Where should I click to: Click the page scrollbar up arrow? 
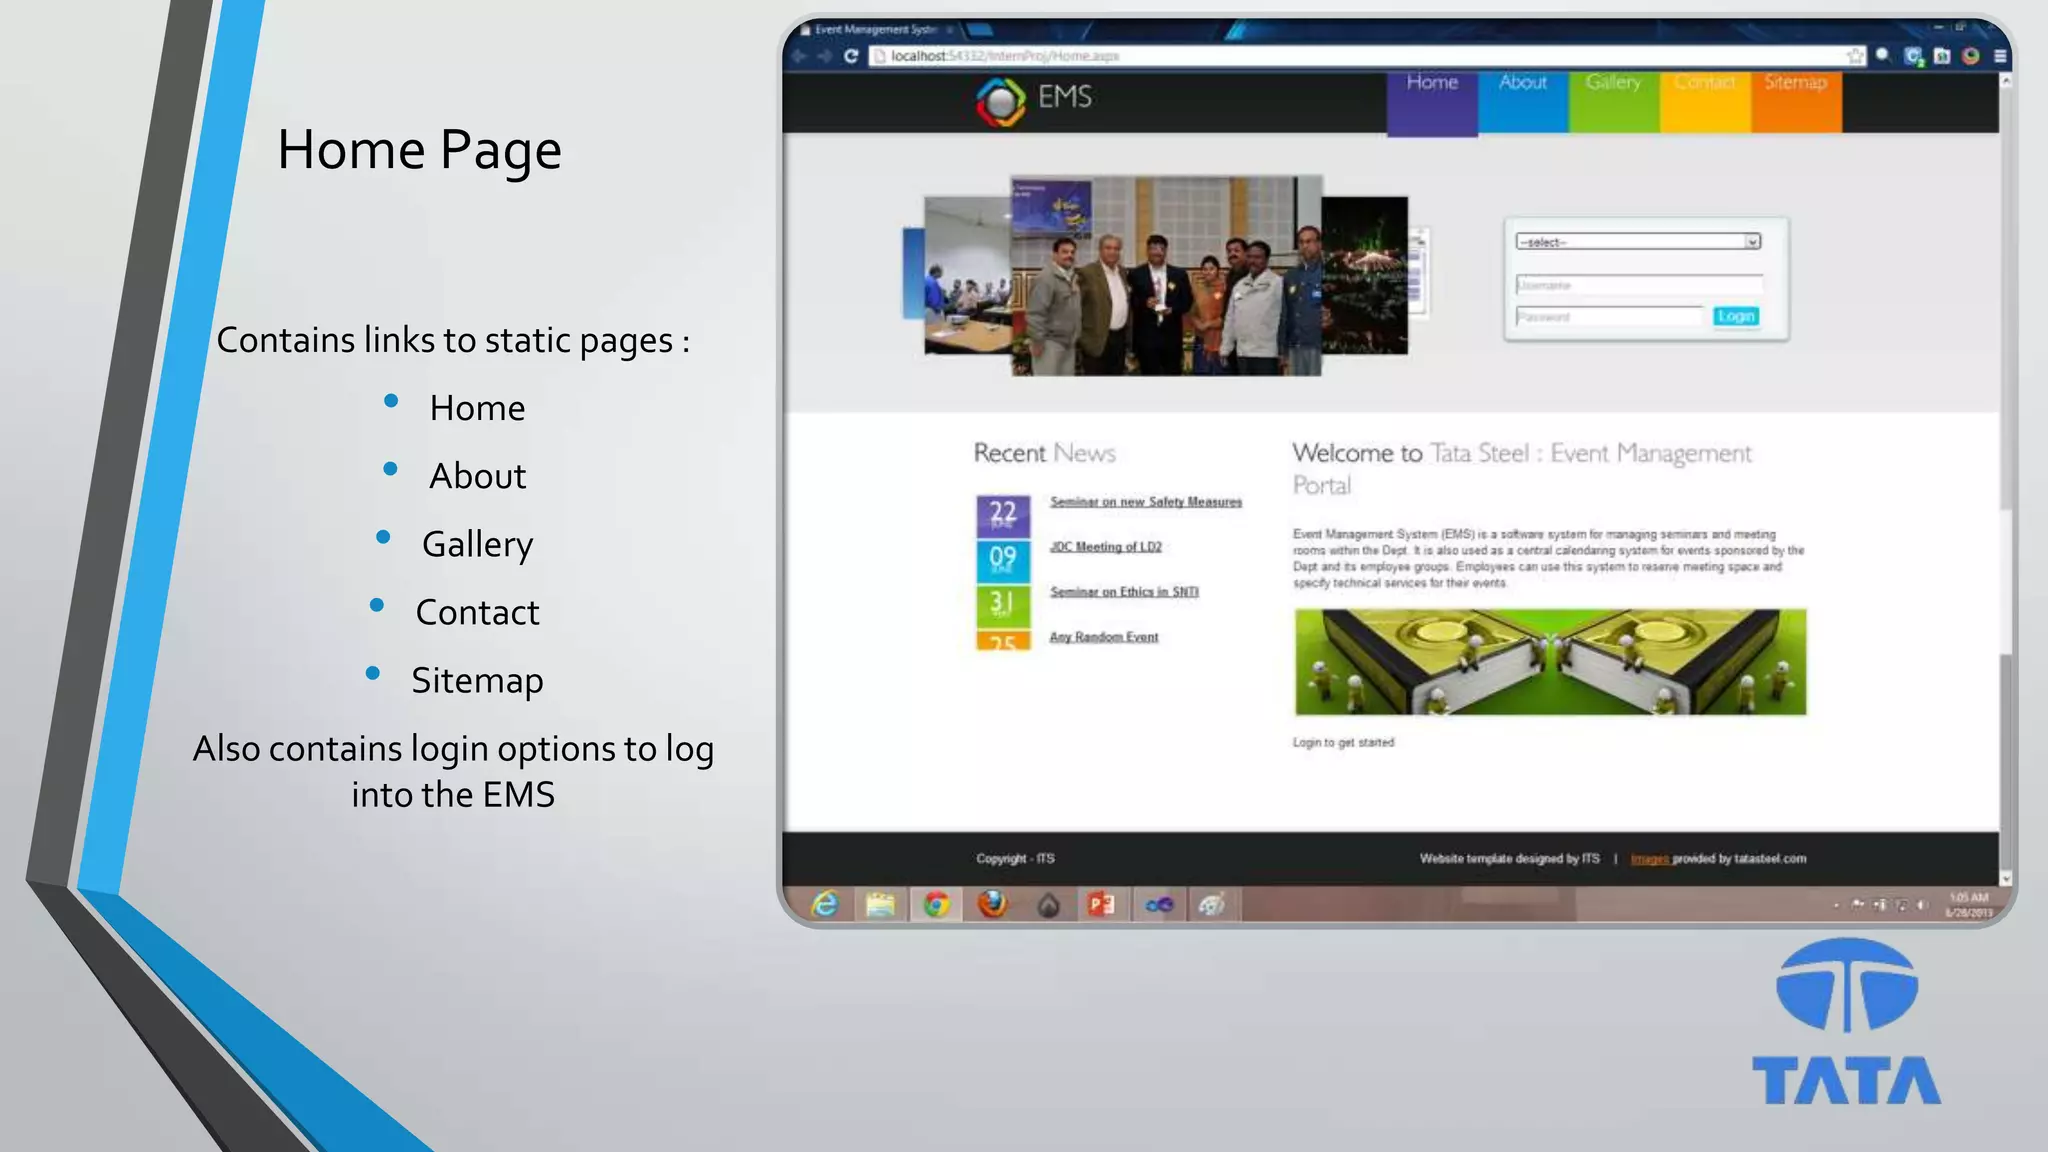(2006, 81)
